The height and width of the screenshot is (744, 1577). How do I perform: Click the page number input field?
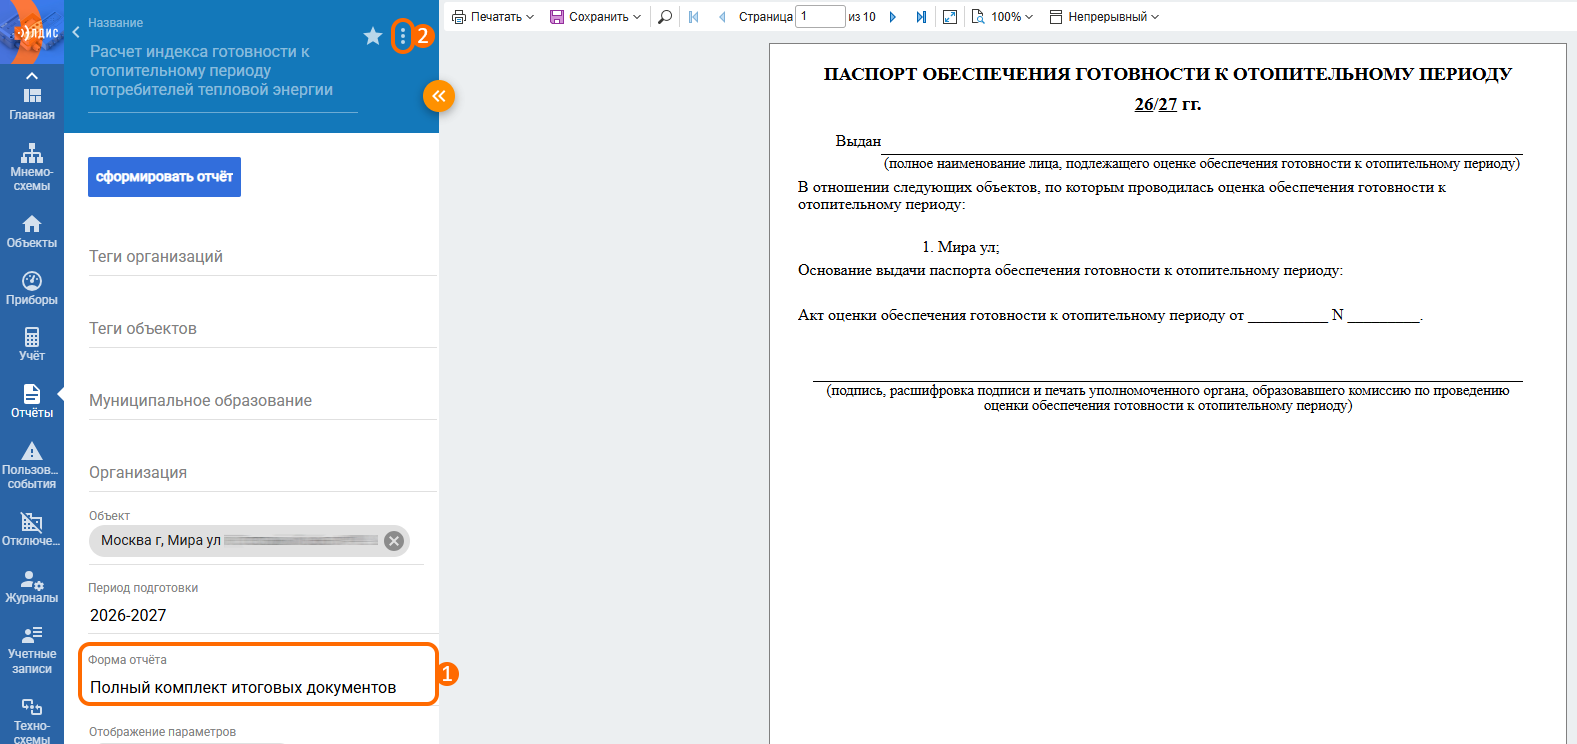(x=820, y=17)
